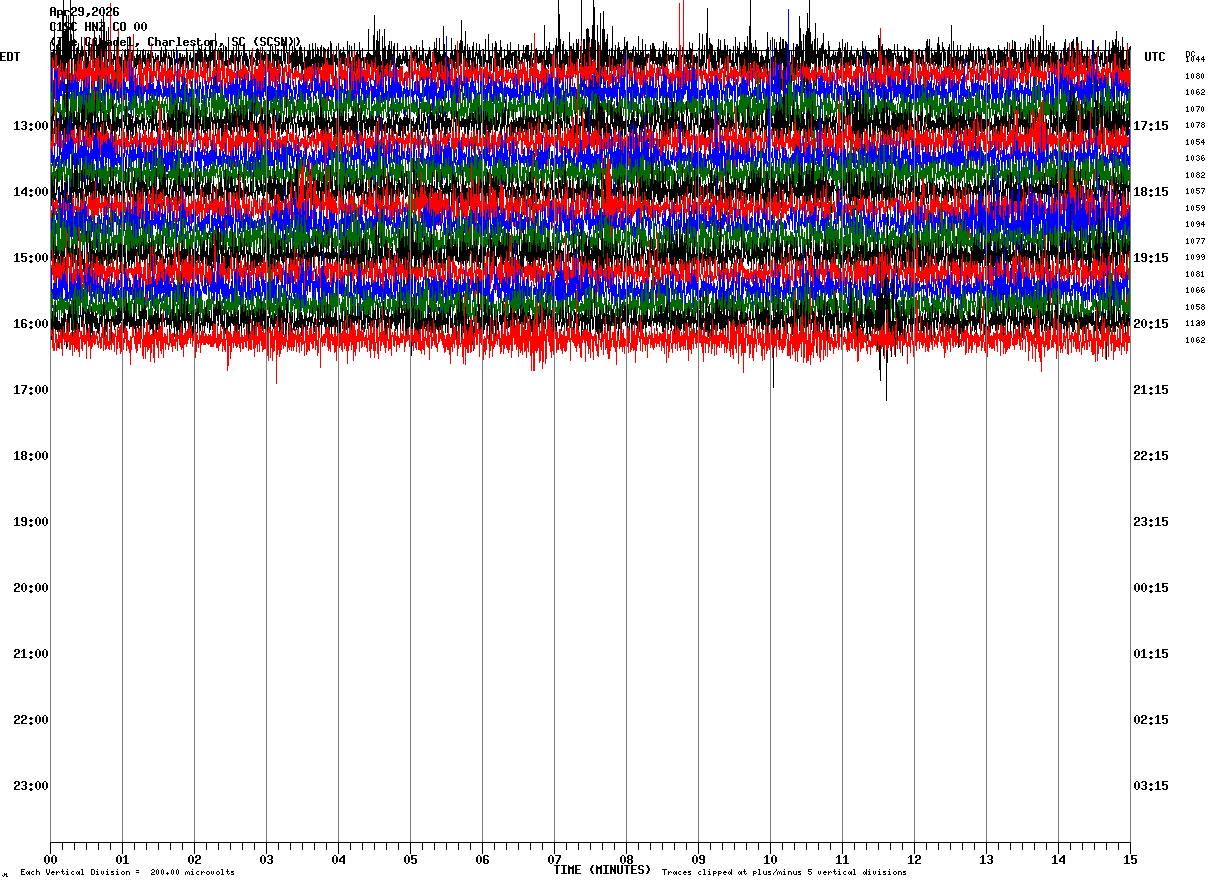The height and width of the screenshot is (886, 1210).
Task: Click minute axis tick label 12
Action: (914, 859)
